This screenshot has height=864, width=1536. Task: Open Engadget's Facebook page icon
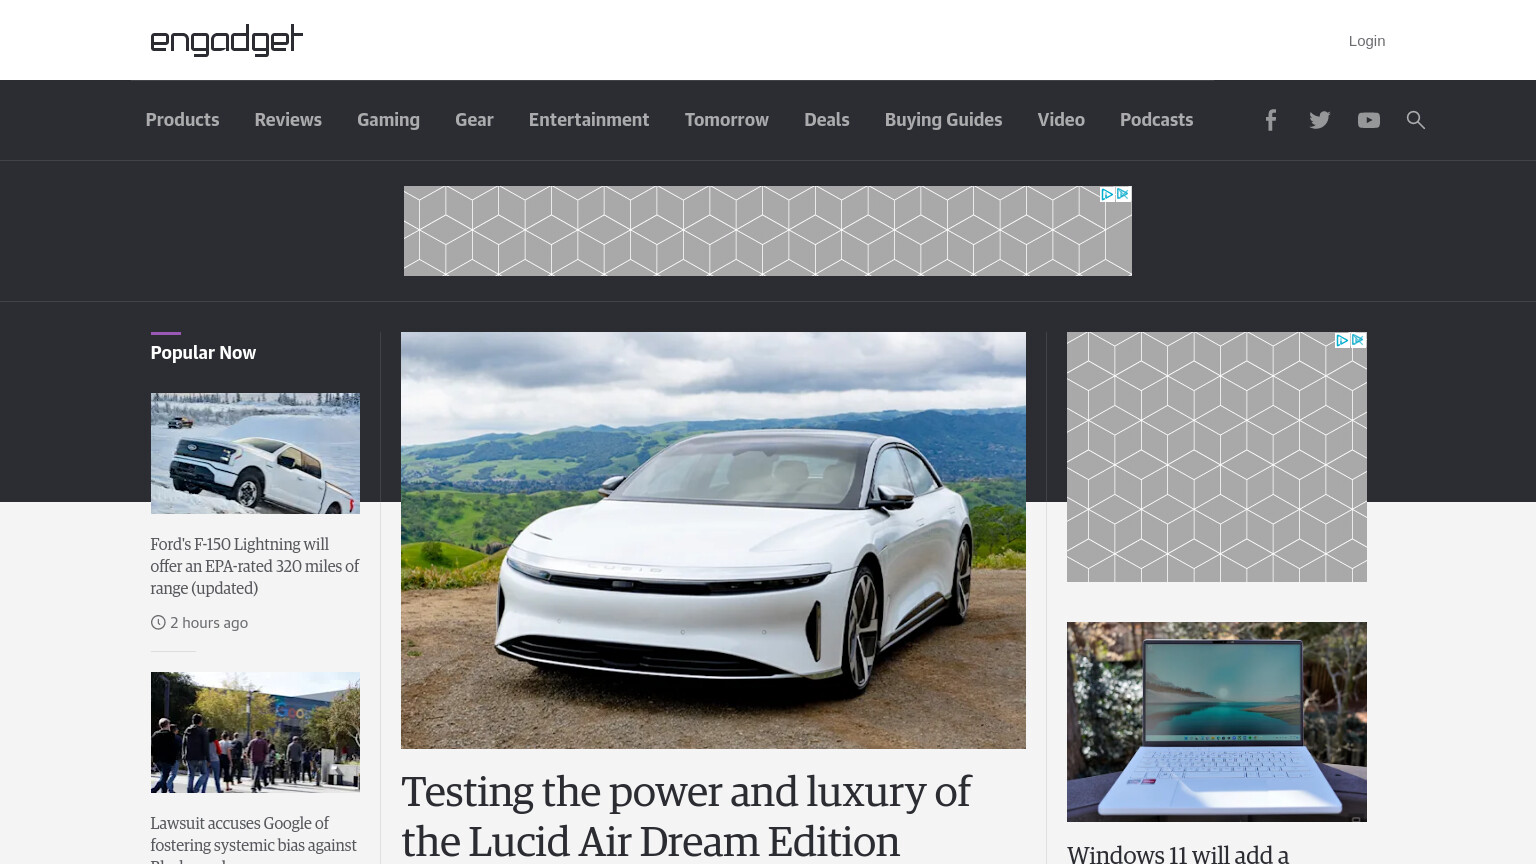pos(1270,120)
